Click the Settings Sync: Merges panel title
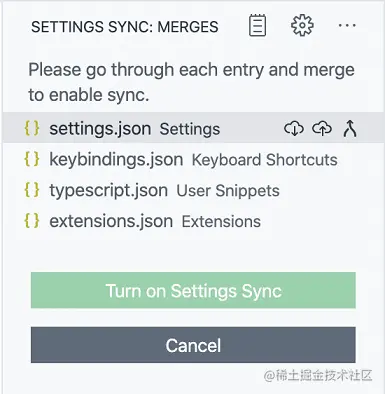This screenshot has width=385, height=394. tap(125, 27)
